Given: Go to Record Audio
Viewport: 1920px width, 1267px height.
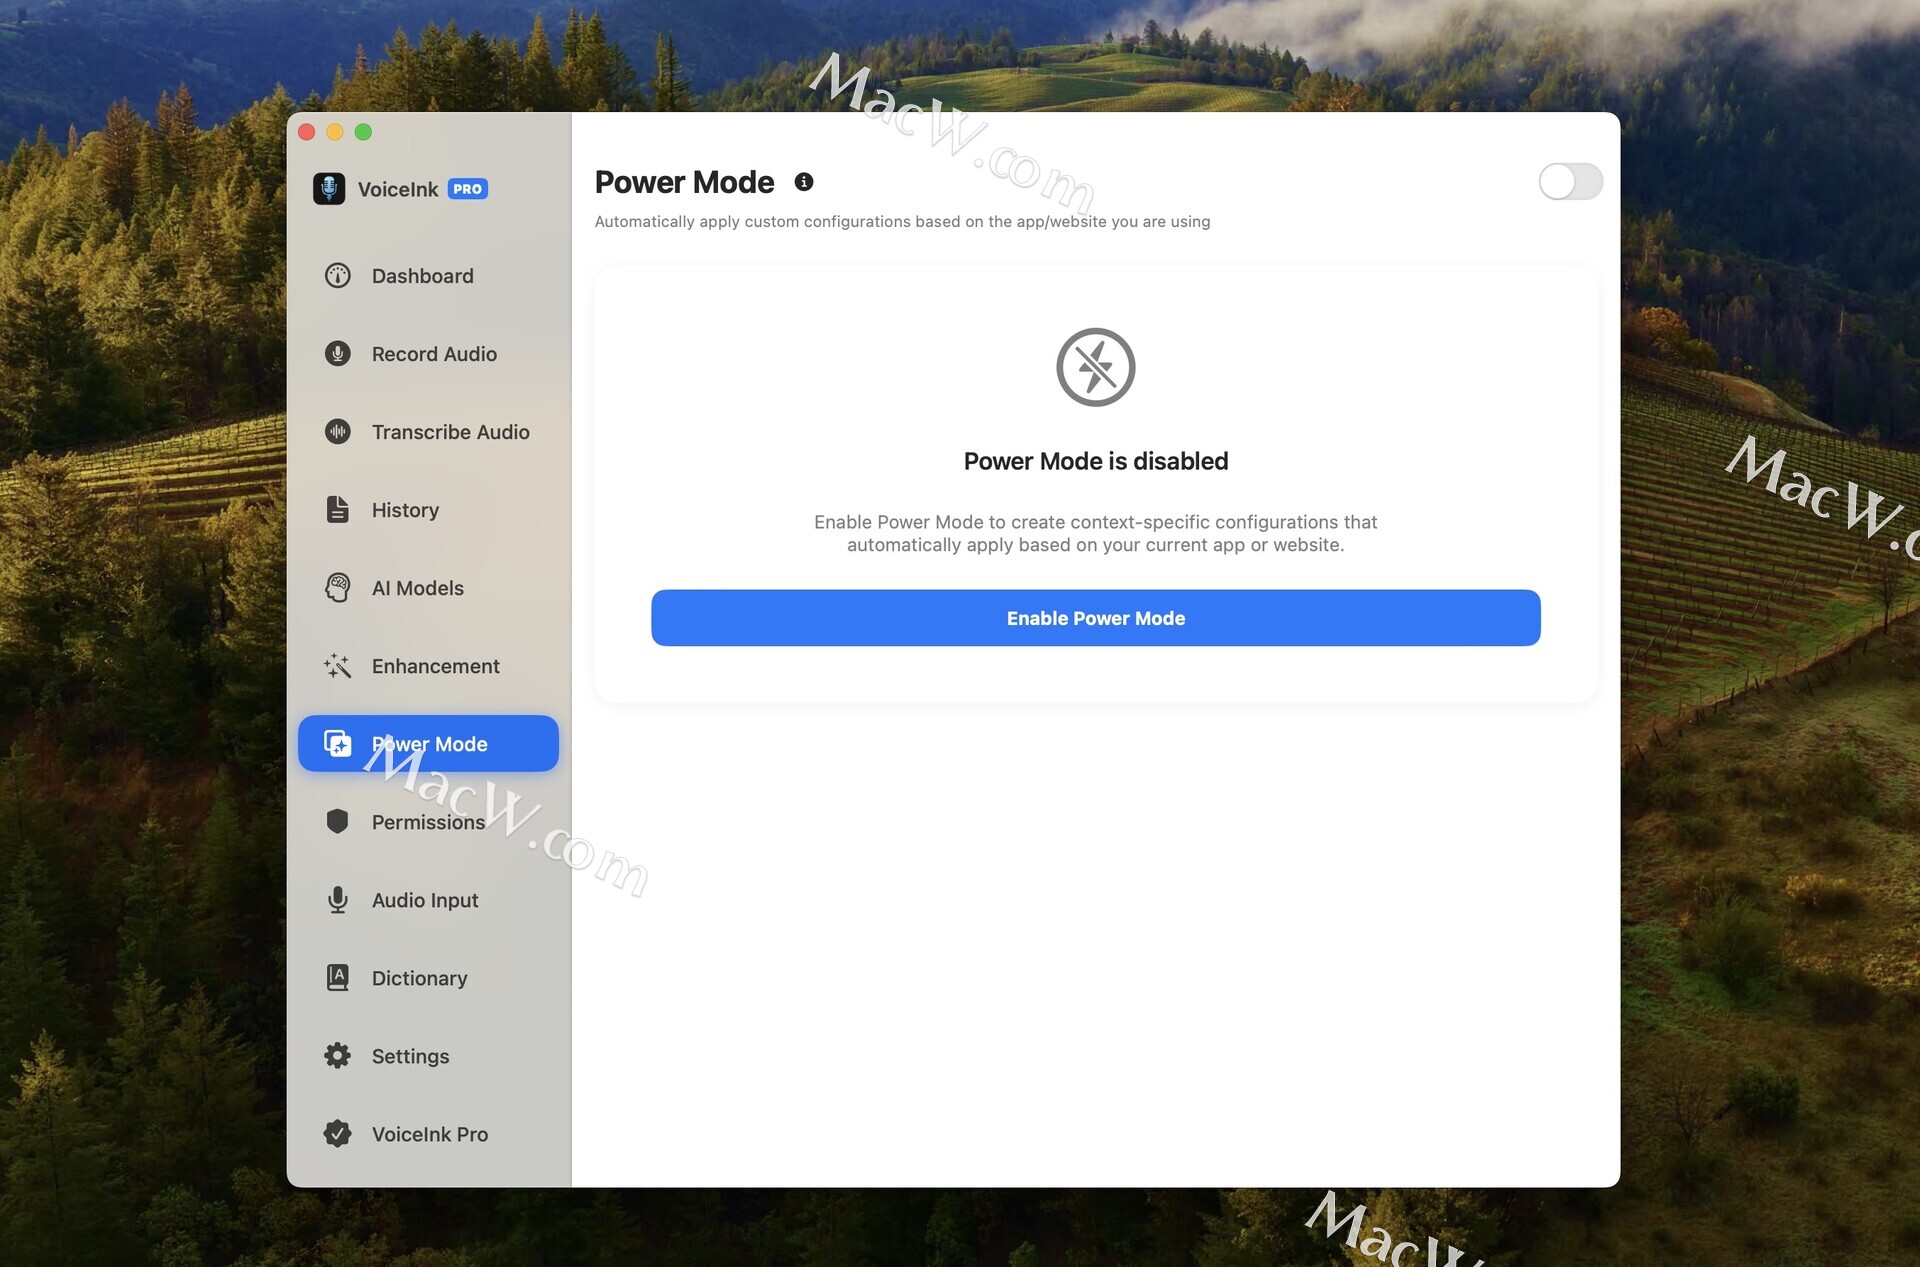Looking at the screenshot, I should tap(428, 354).
